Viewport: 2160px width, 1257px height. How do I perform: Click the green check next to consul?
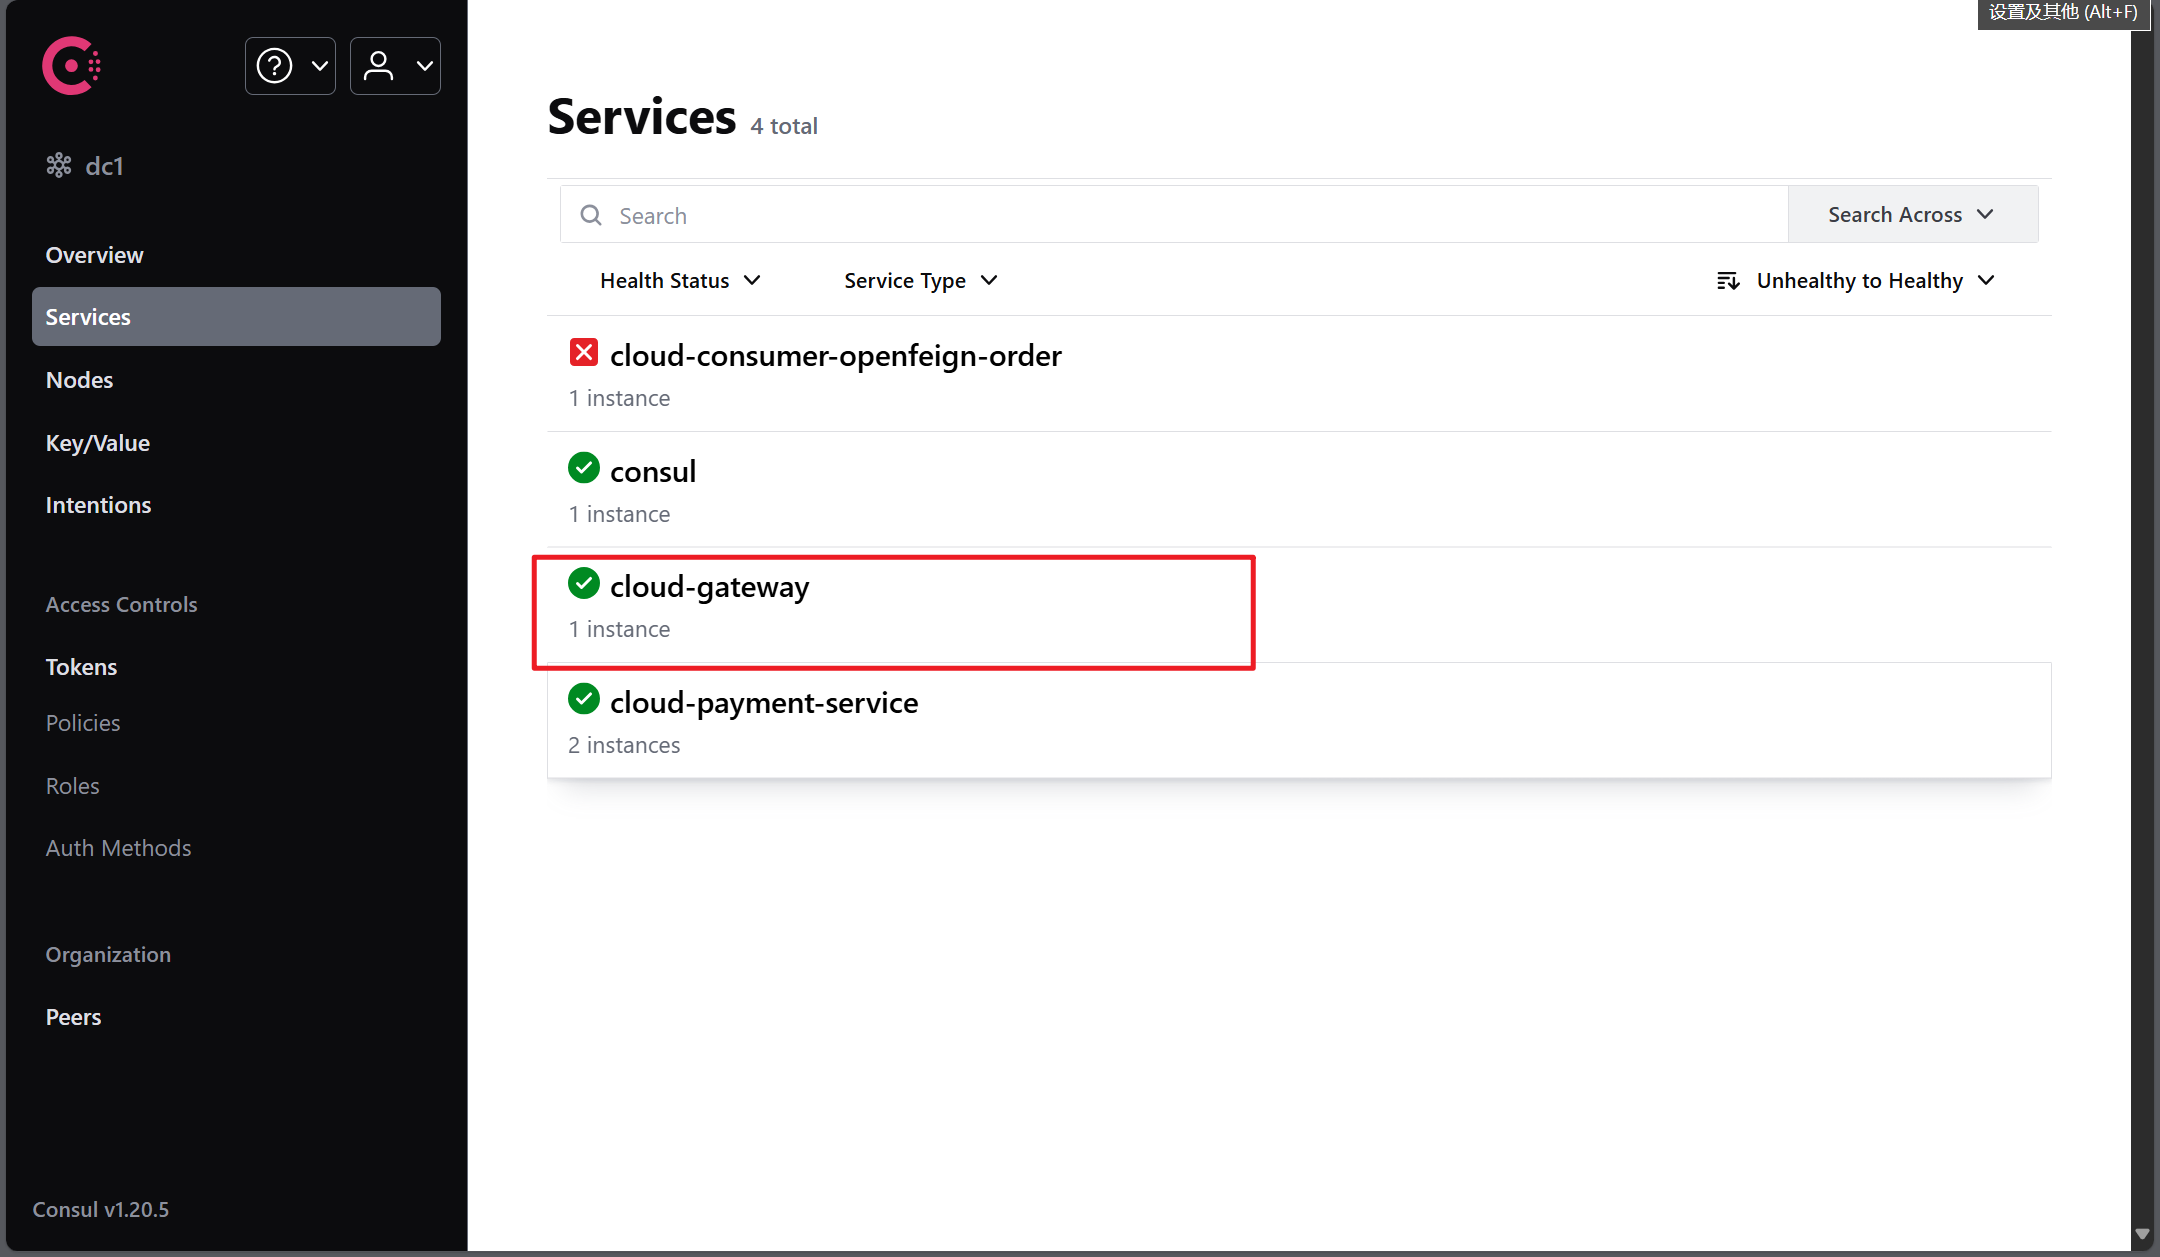(584, 468)
